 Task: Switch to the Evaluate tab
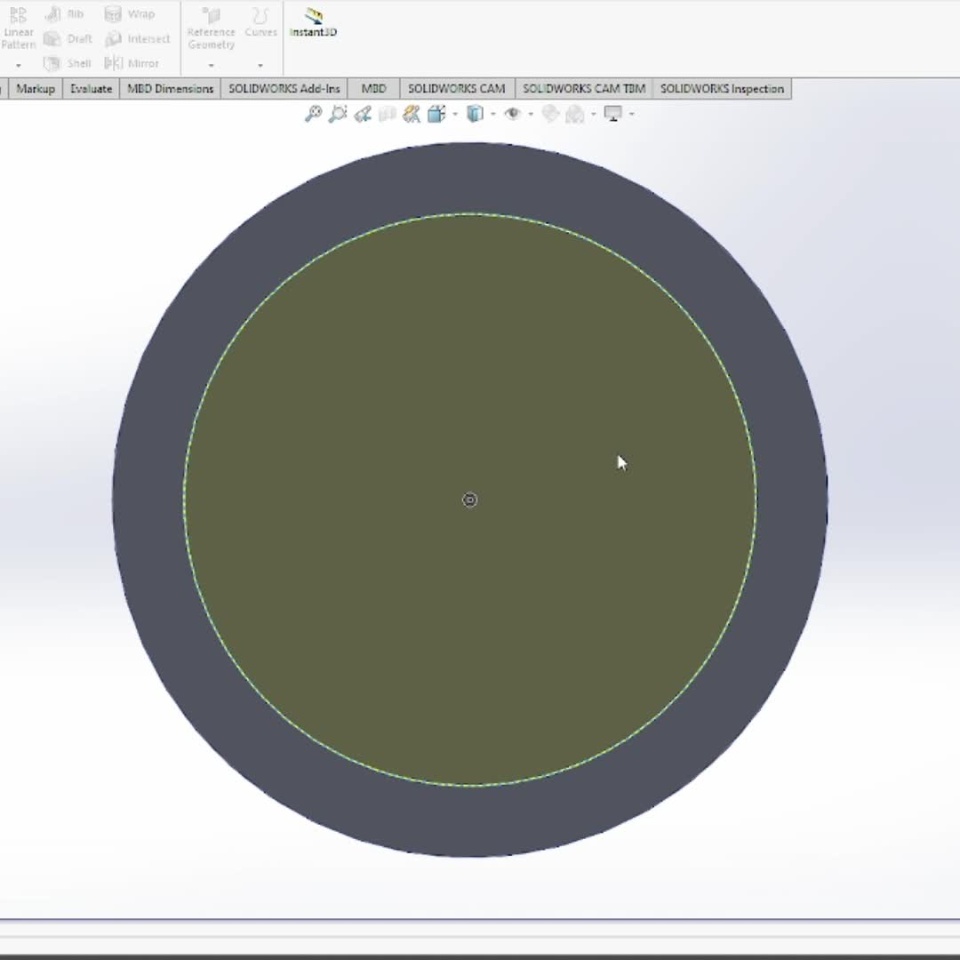91,89
